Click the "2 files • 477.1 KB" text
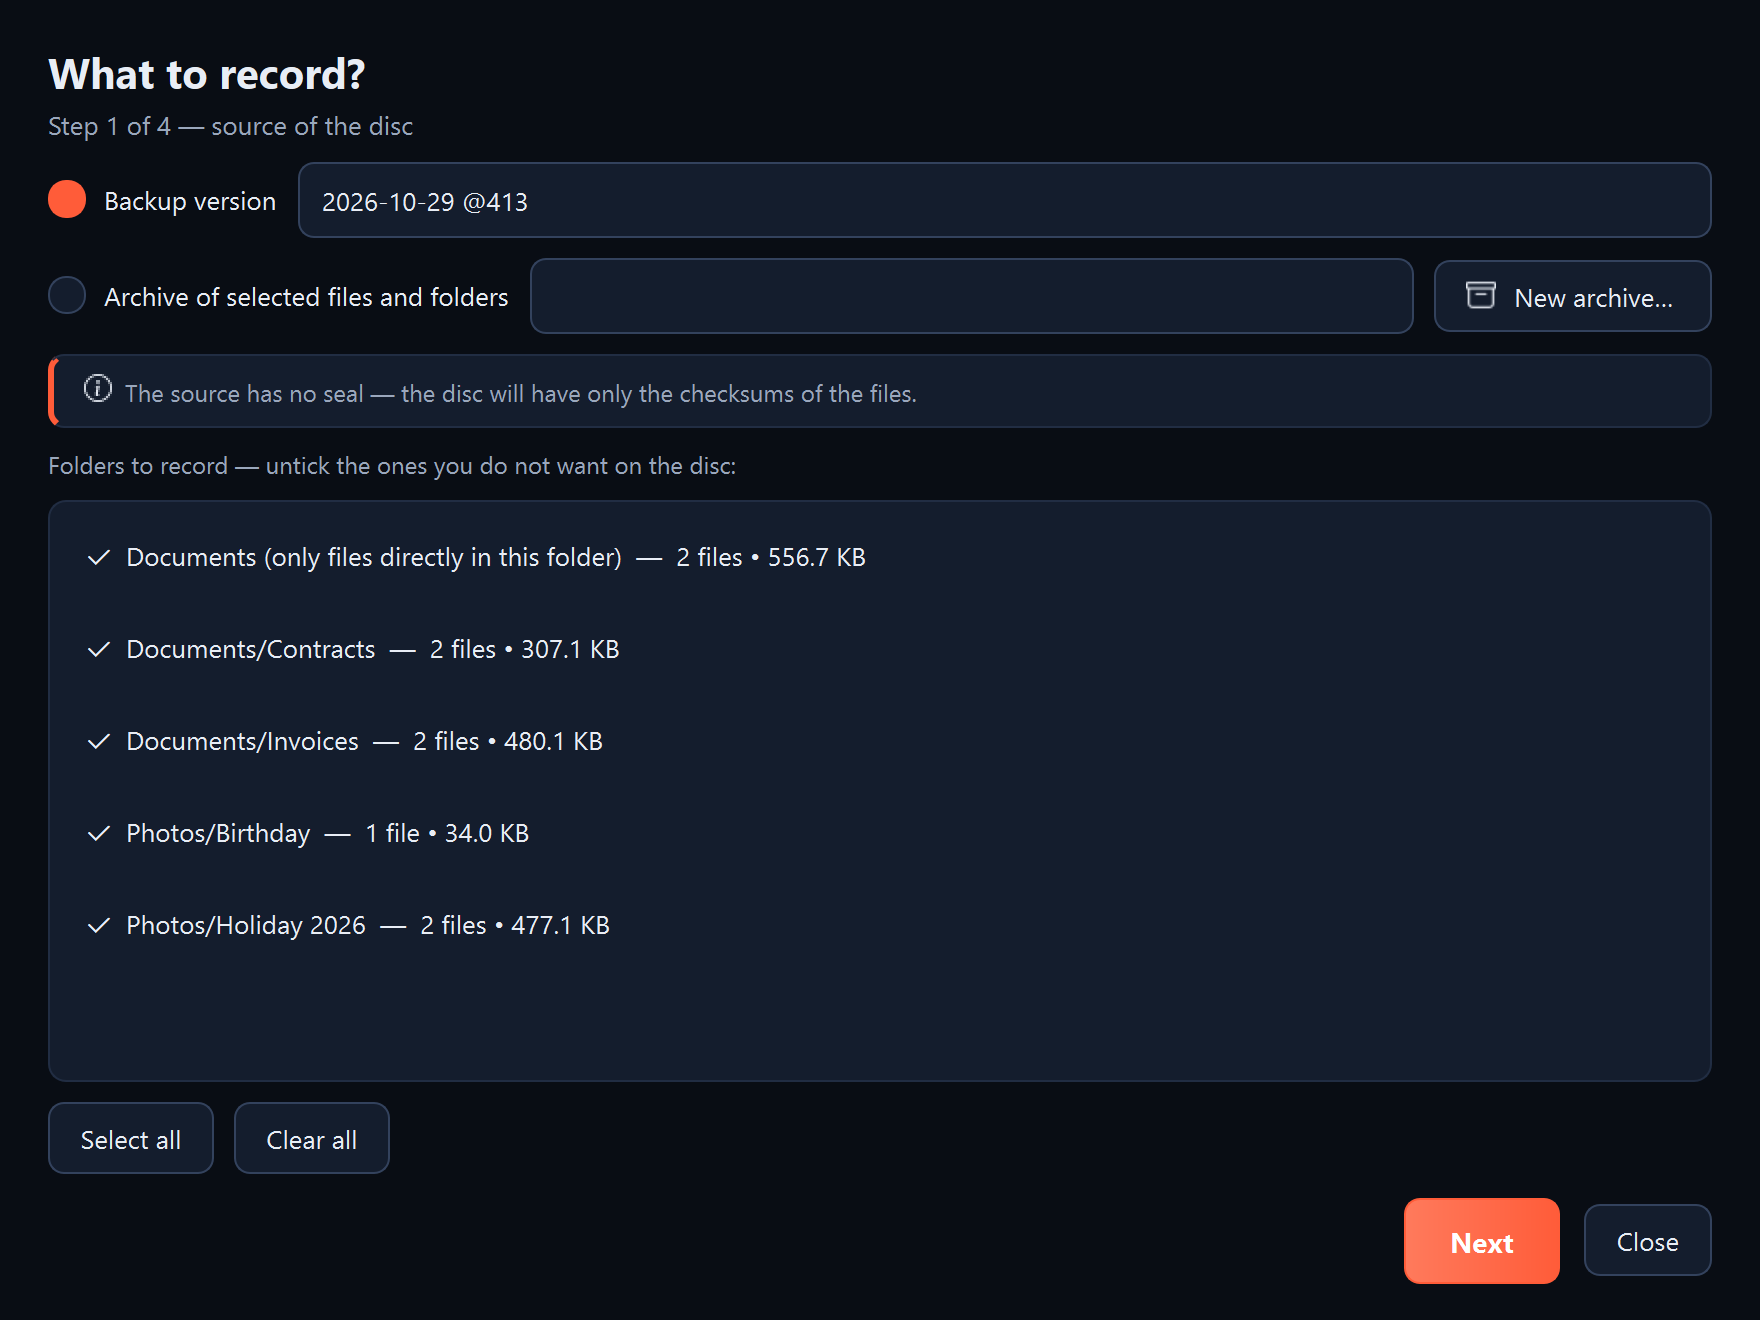Screen dimensions: 1760x1320 click(x=515, y=925)
